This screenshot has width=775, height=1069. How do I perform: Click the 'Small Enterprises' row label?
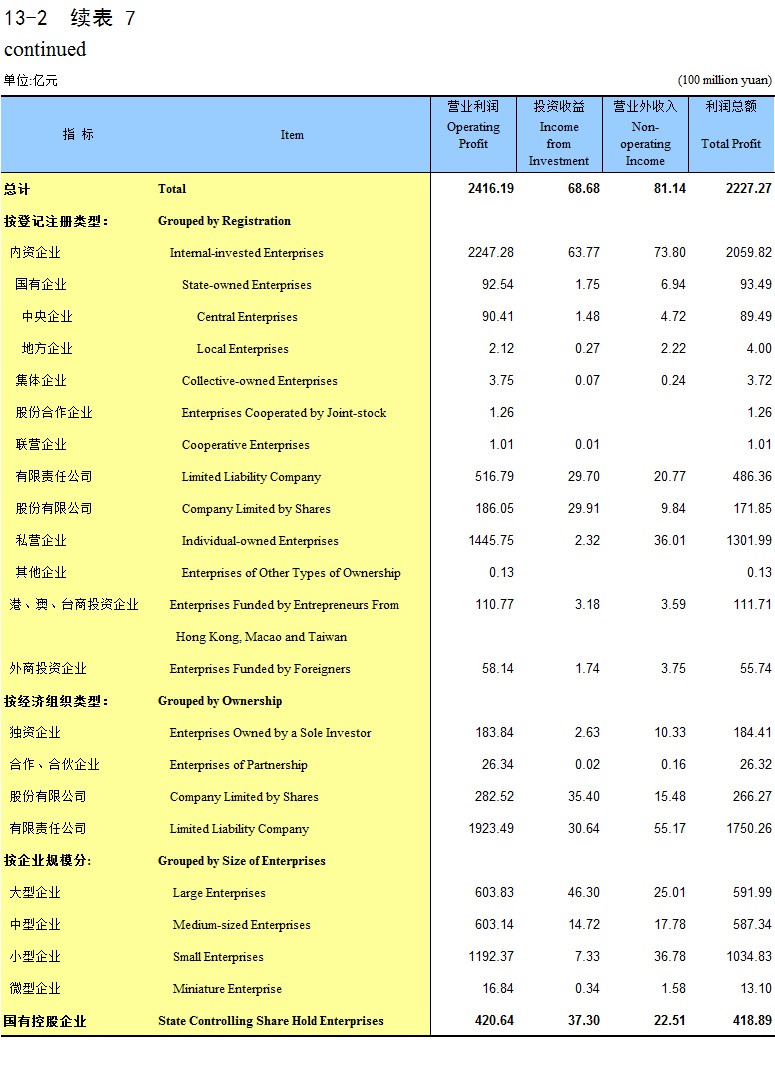(x=218, y=957)
